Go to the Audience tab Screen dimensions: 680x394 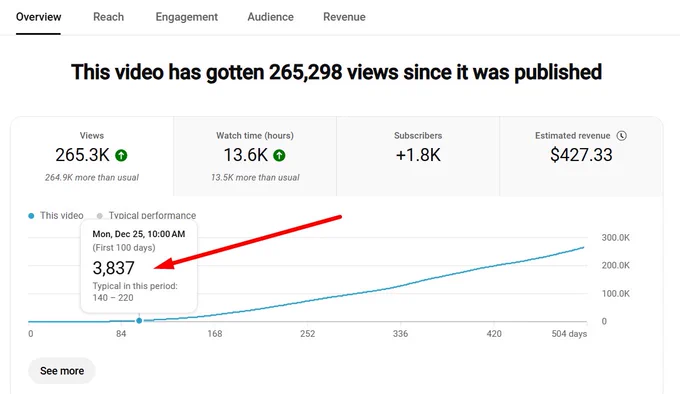(x=270, y=17)
